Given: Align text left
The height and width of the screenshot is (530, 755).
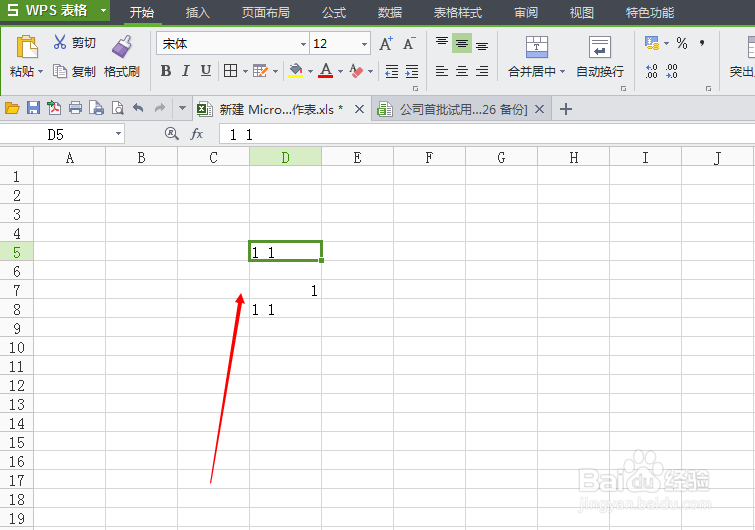Looking at the screenshot, I should click(442, 71).
